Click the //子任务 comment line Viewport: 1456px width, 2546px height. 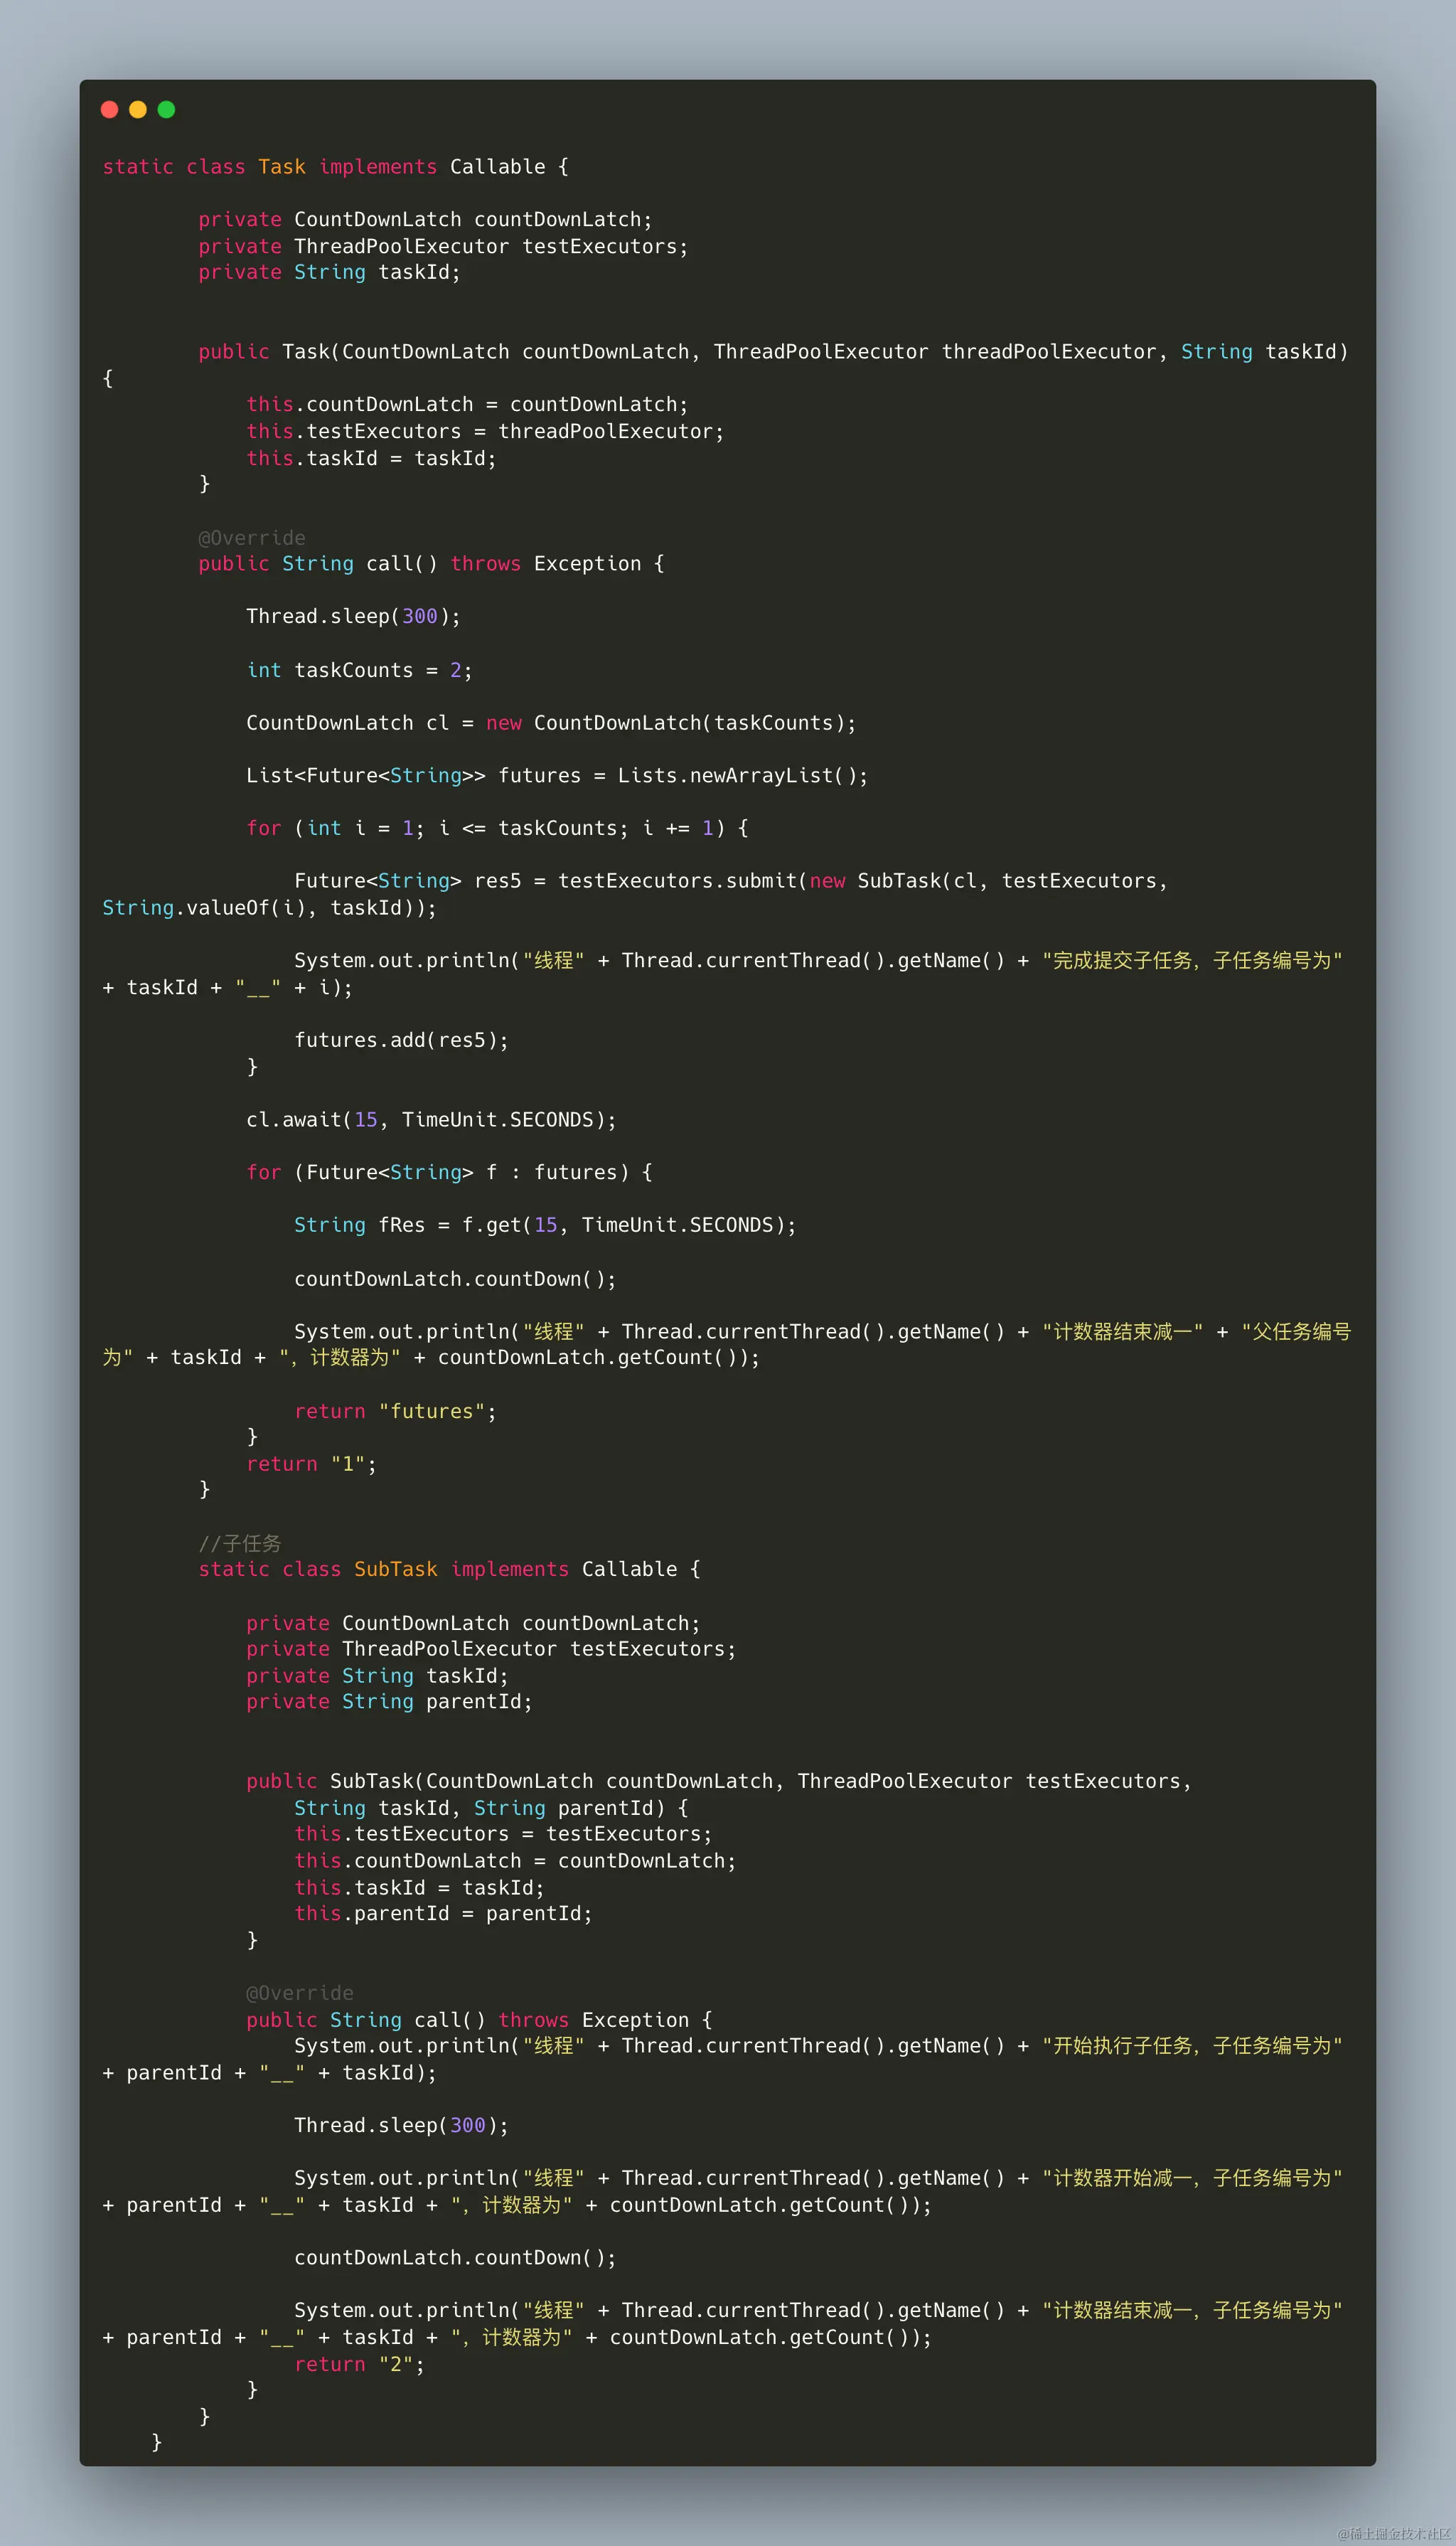pyautogui.click(x=240, y=1543)
